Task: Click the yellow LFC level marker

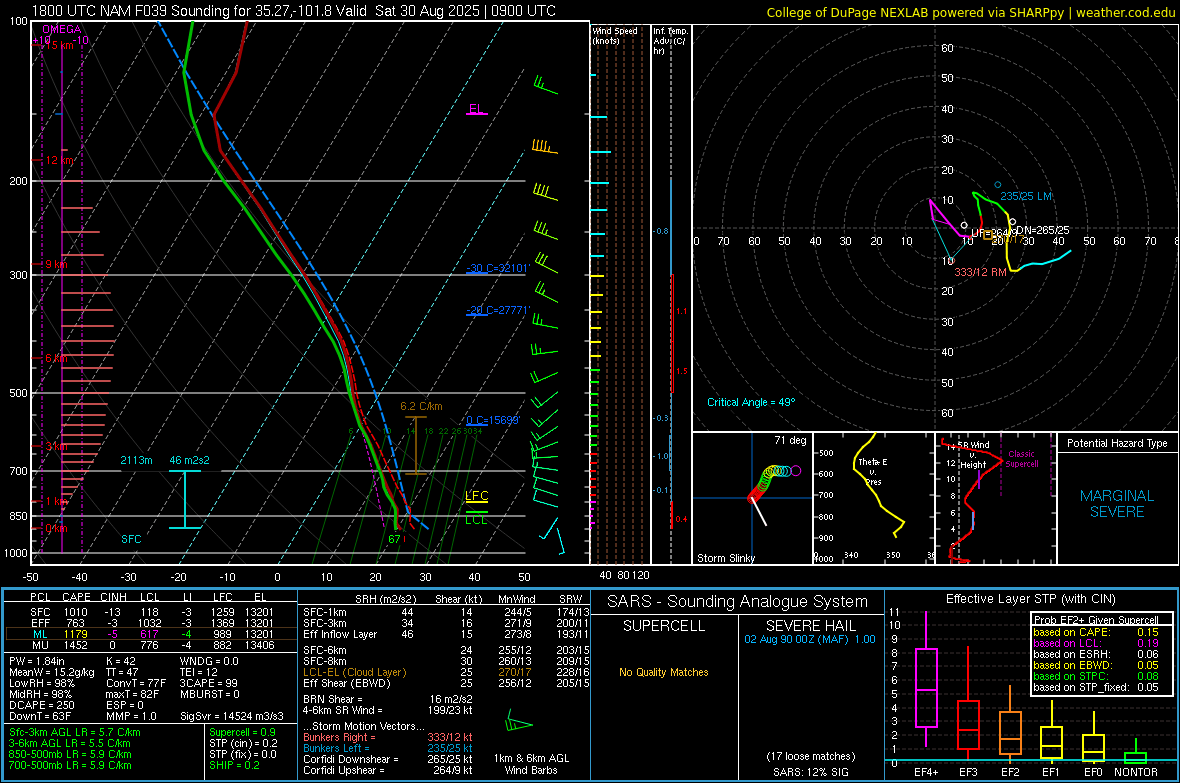Action: 476,495
